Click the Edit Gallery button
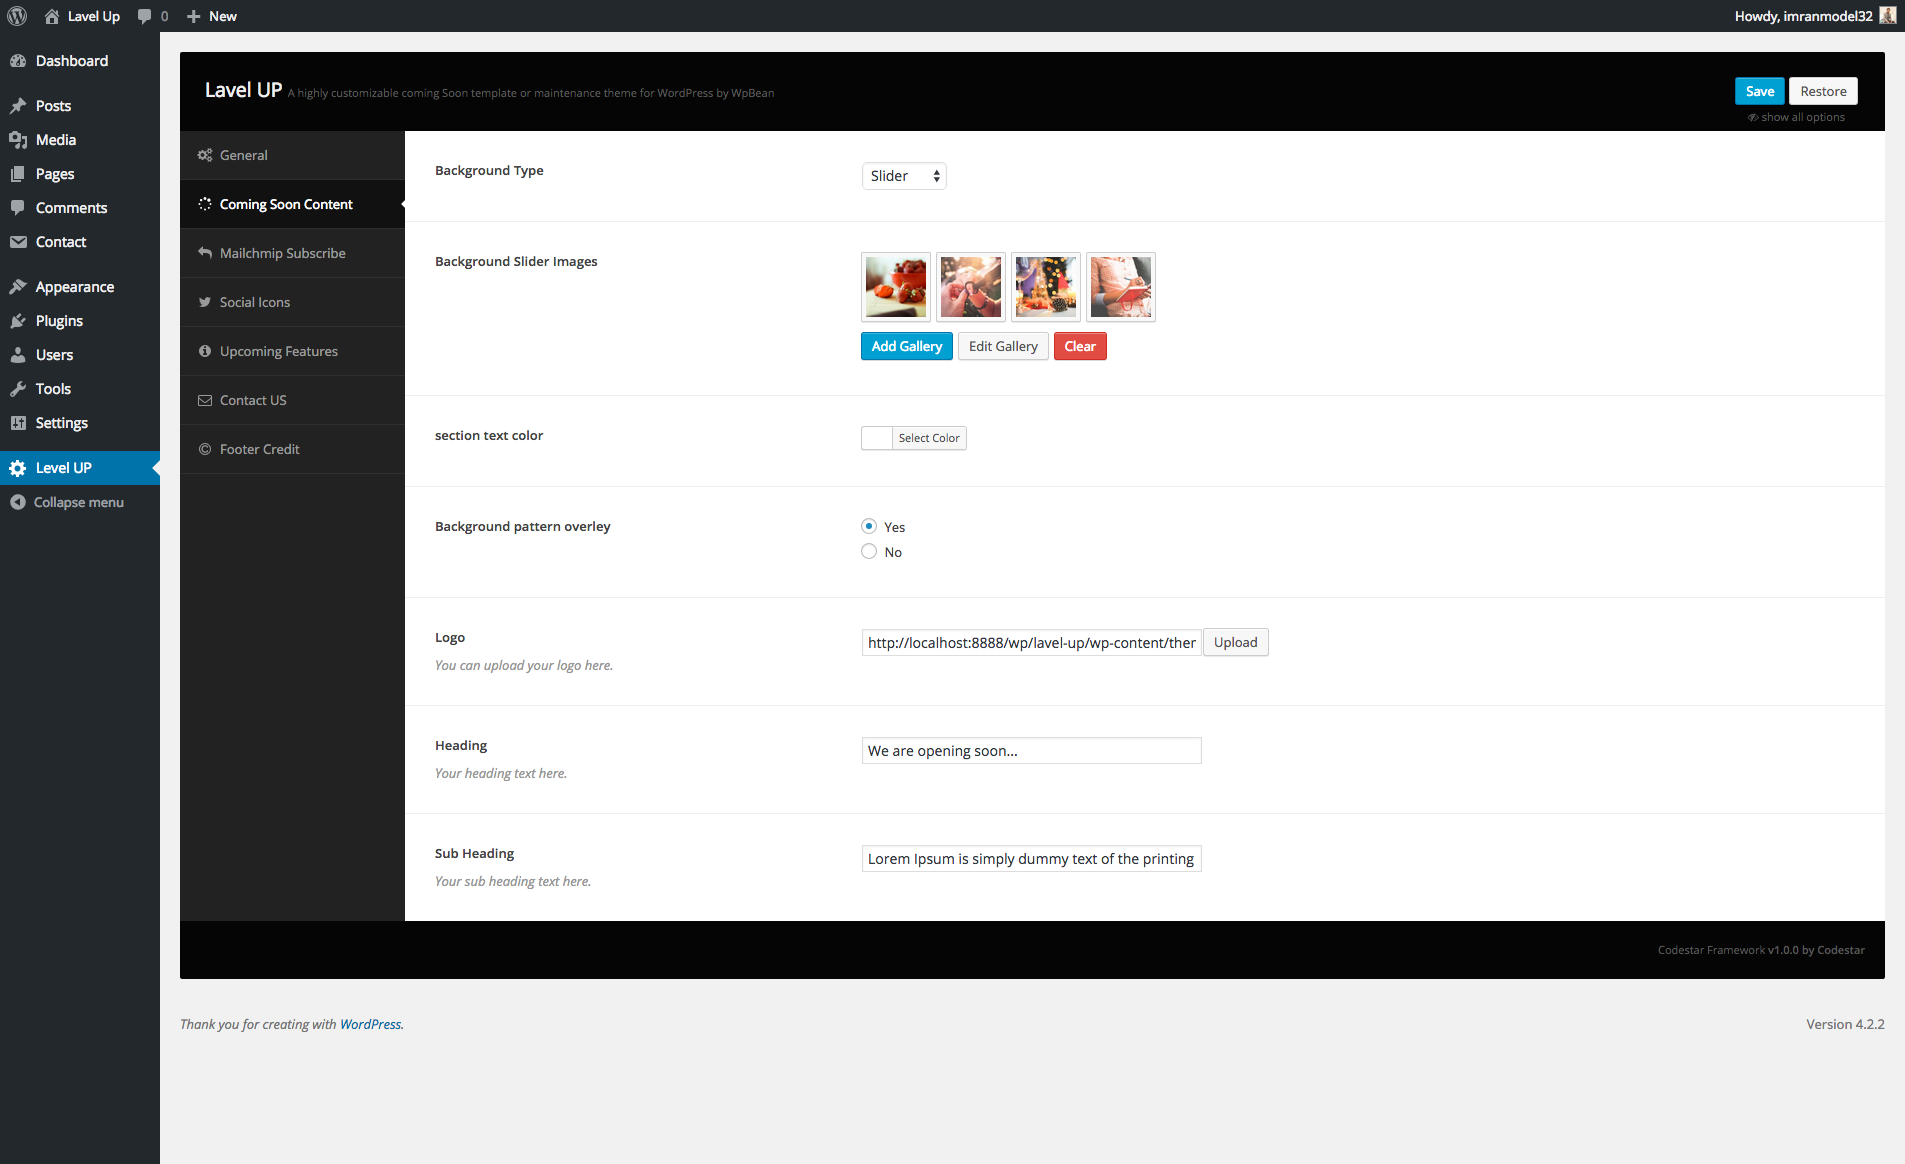This screenshot has height=1164, width=1905. click(x=1003, y=346)
